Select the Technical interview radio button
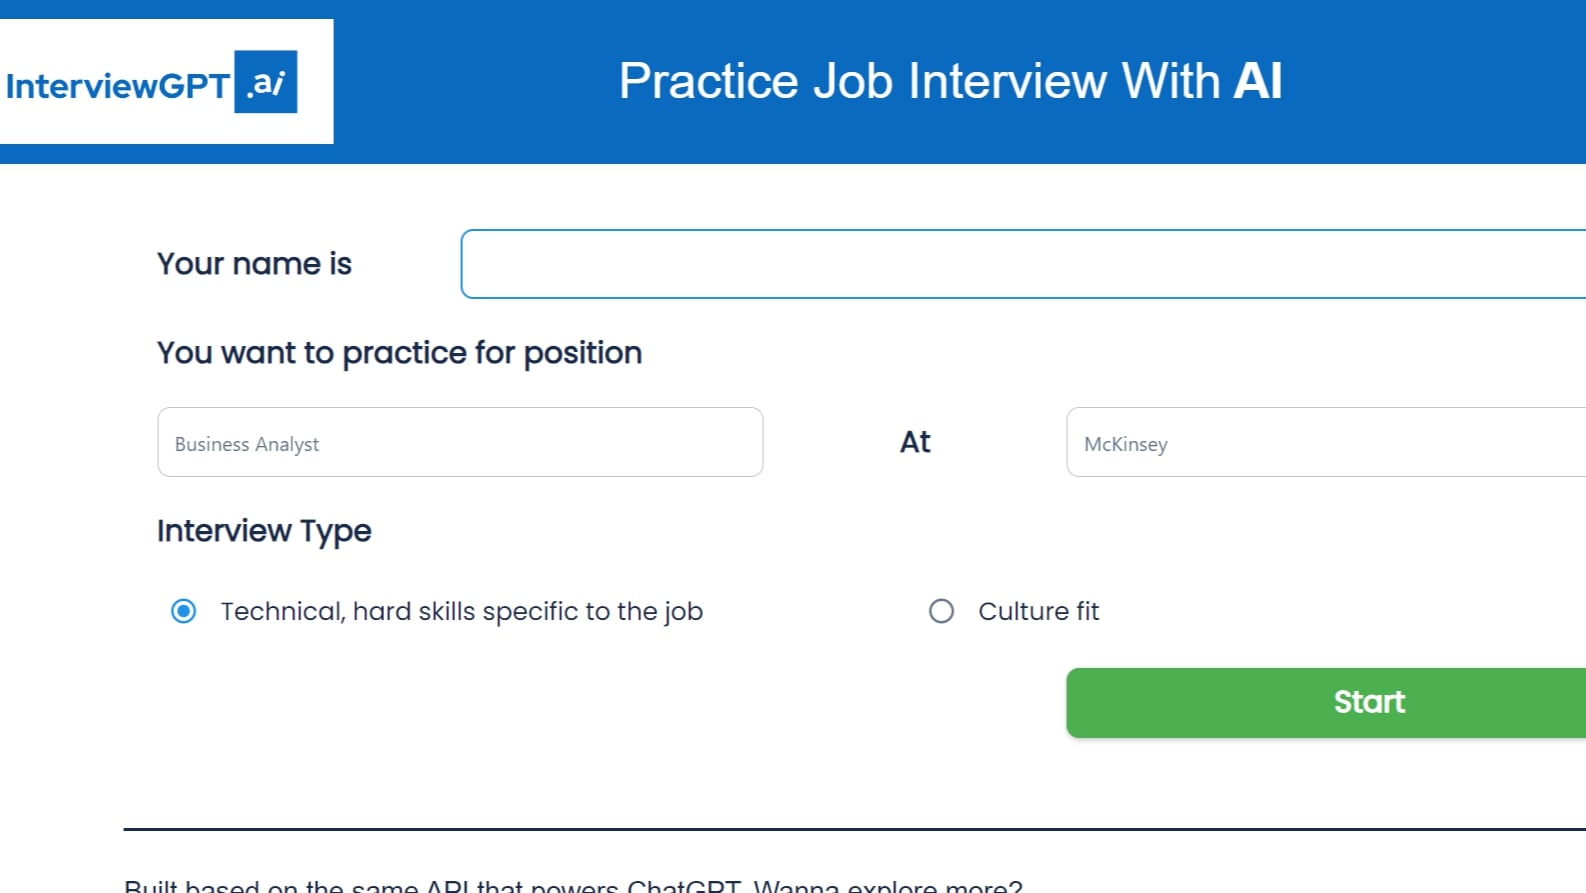This screenshot has width=1586, height=893. pyautogui.click(x=184, y=611)
